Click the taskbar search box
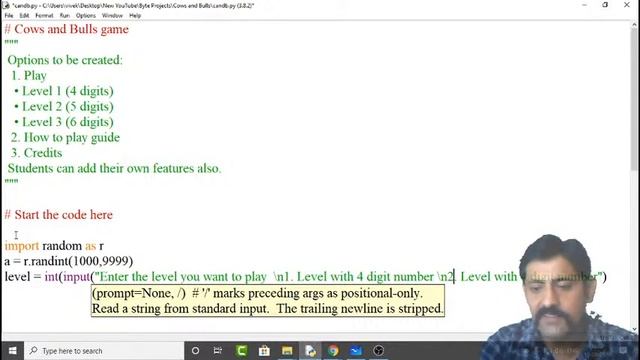 coord(104,351)
